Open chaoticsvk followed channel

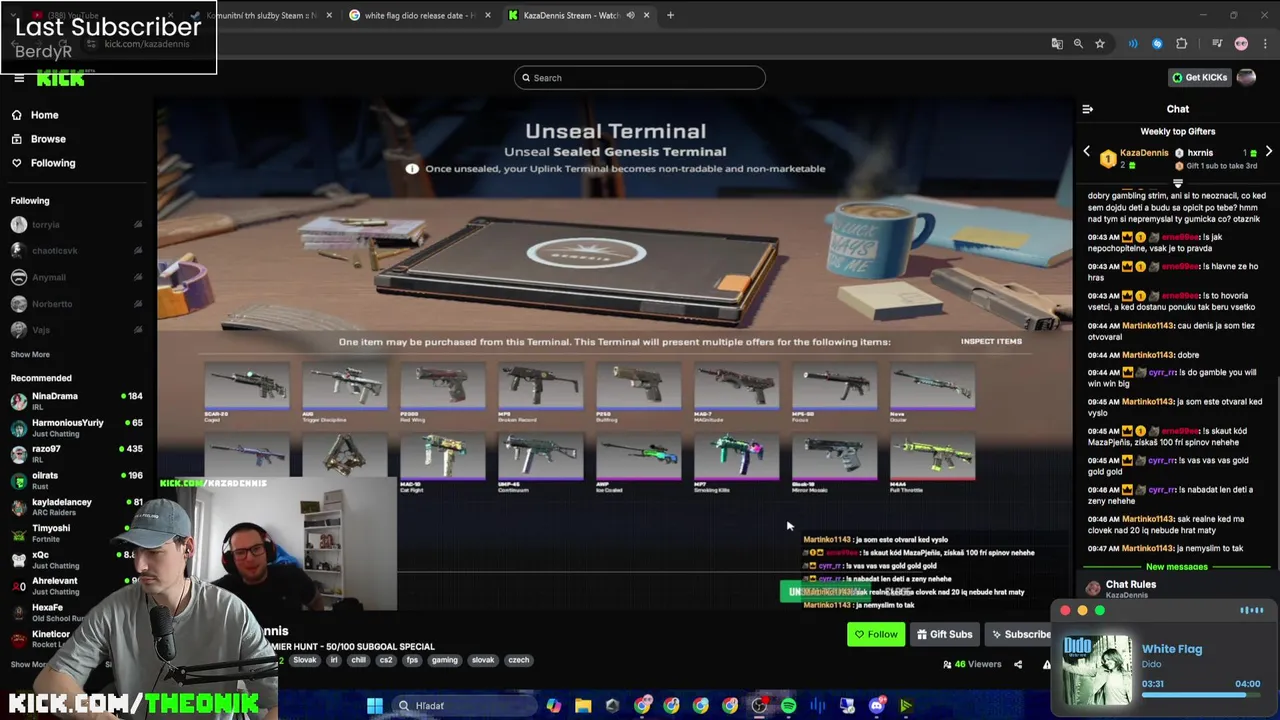pos(76,251)
